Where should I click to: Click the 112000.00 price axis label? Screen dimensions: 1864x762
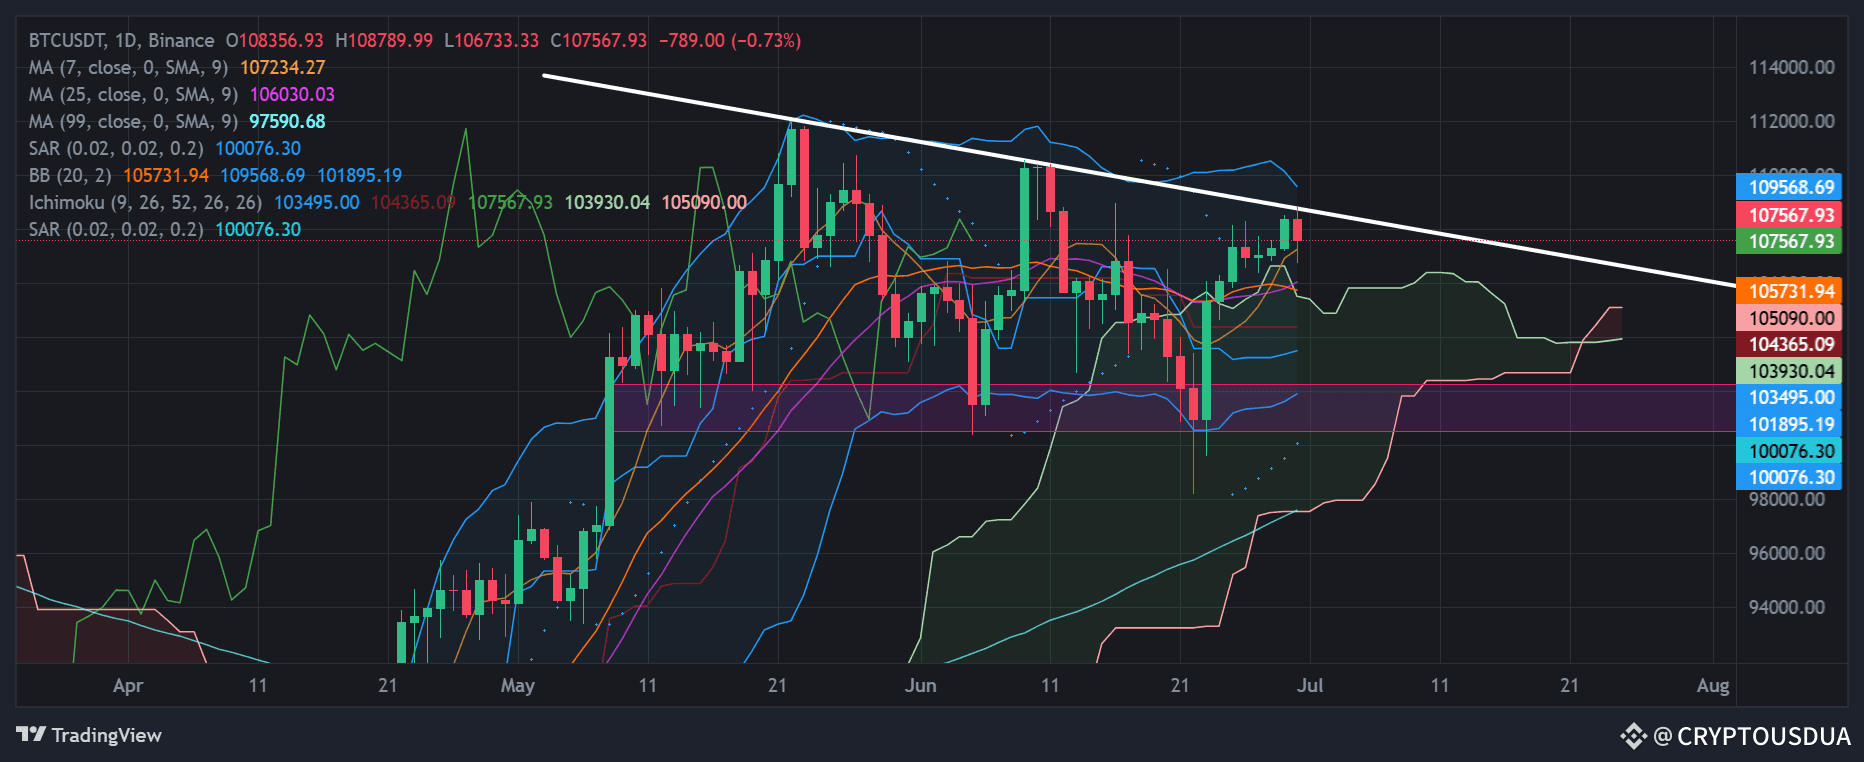coord(1791,121)
